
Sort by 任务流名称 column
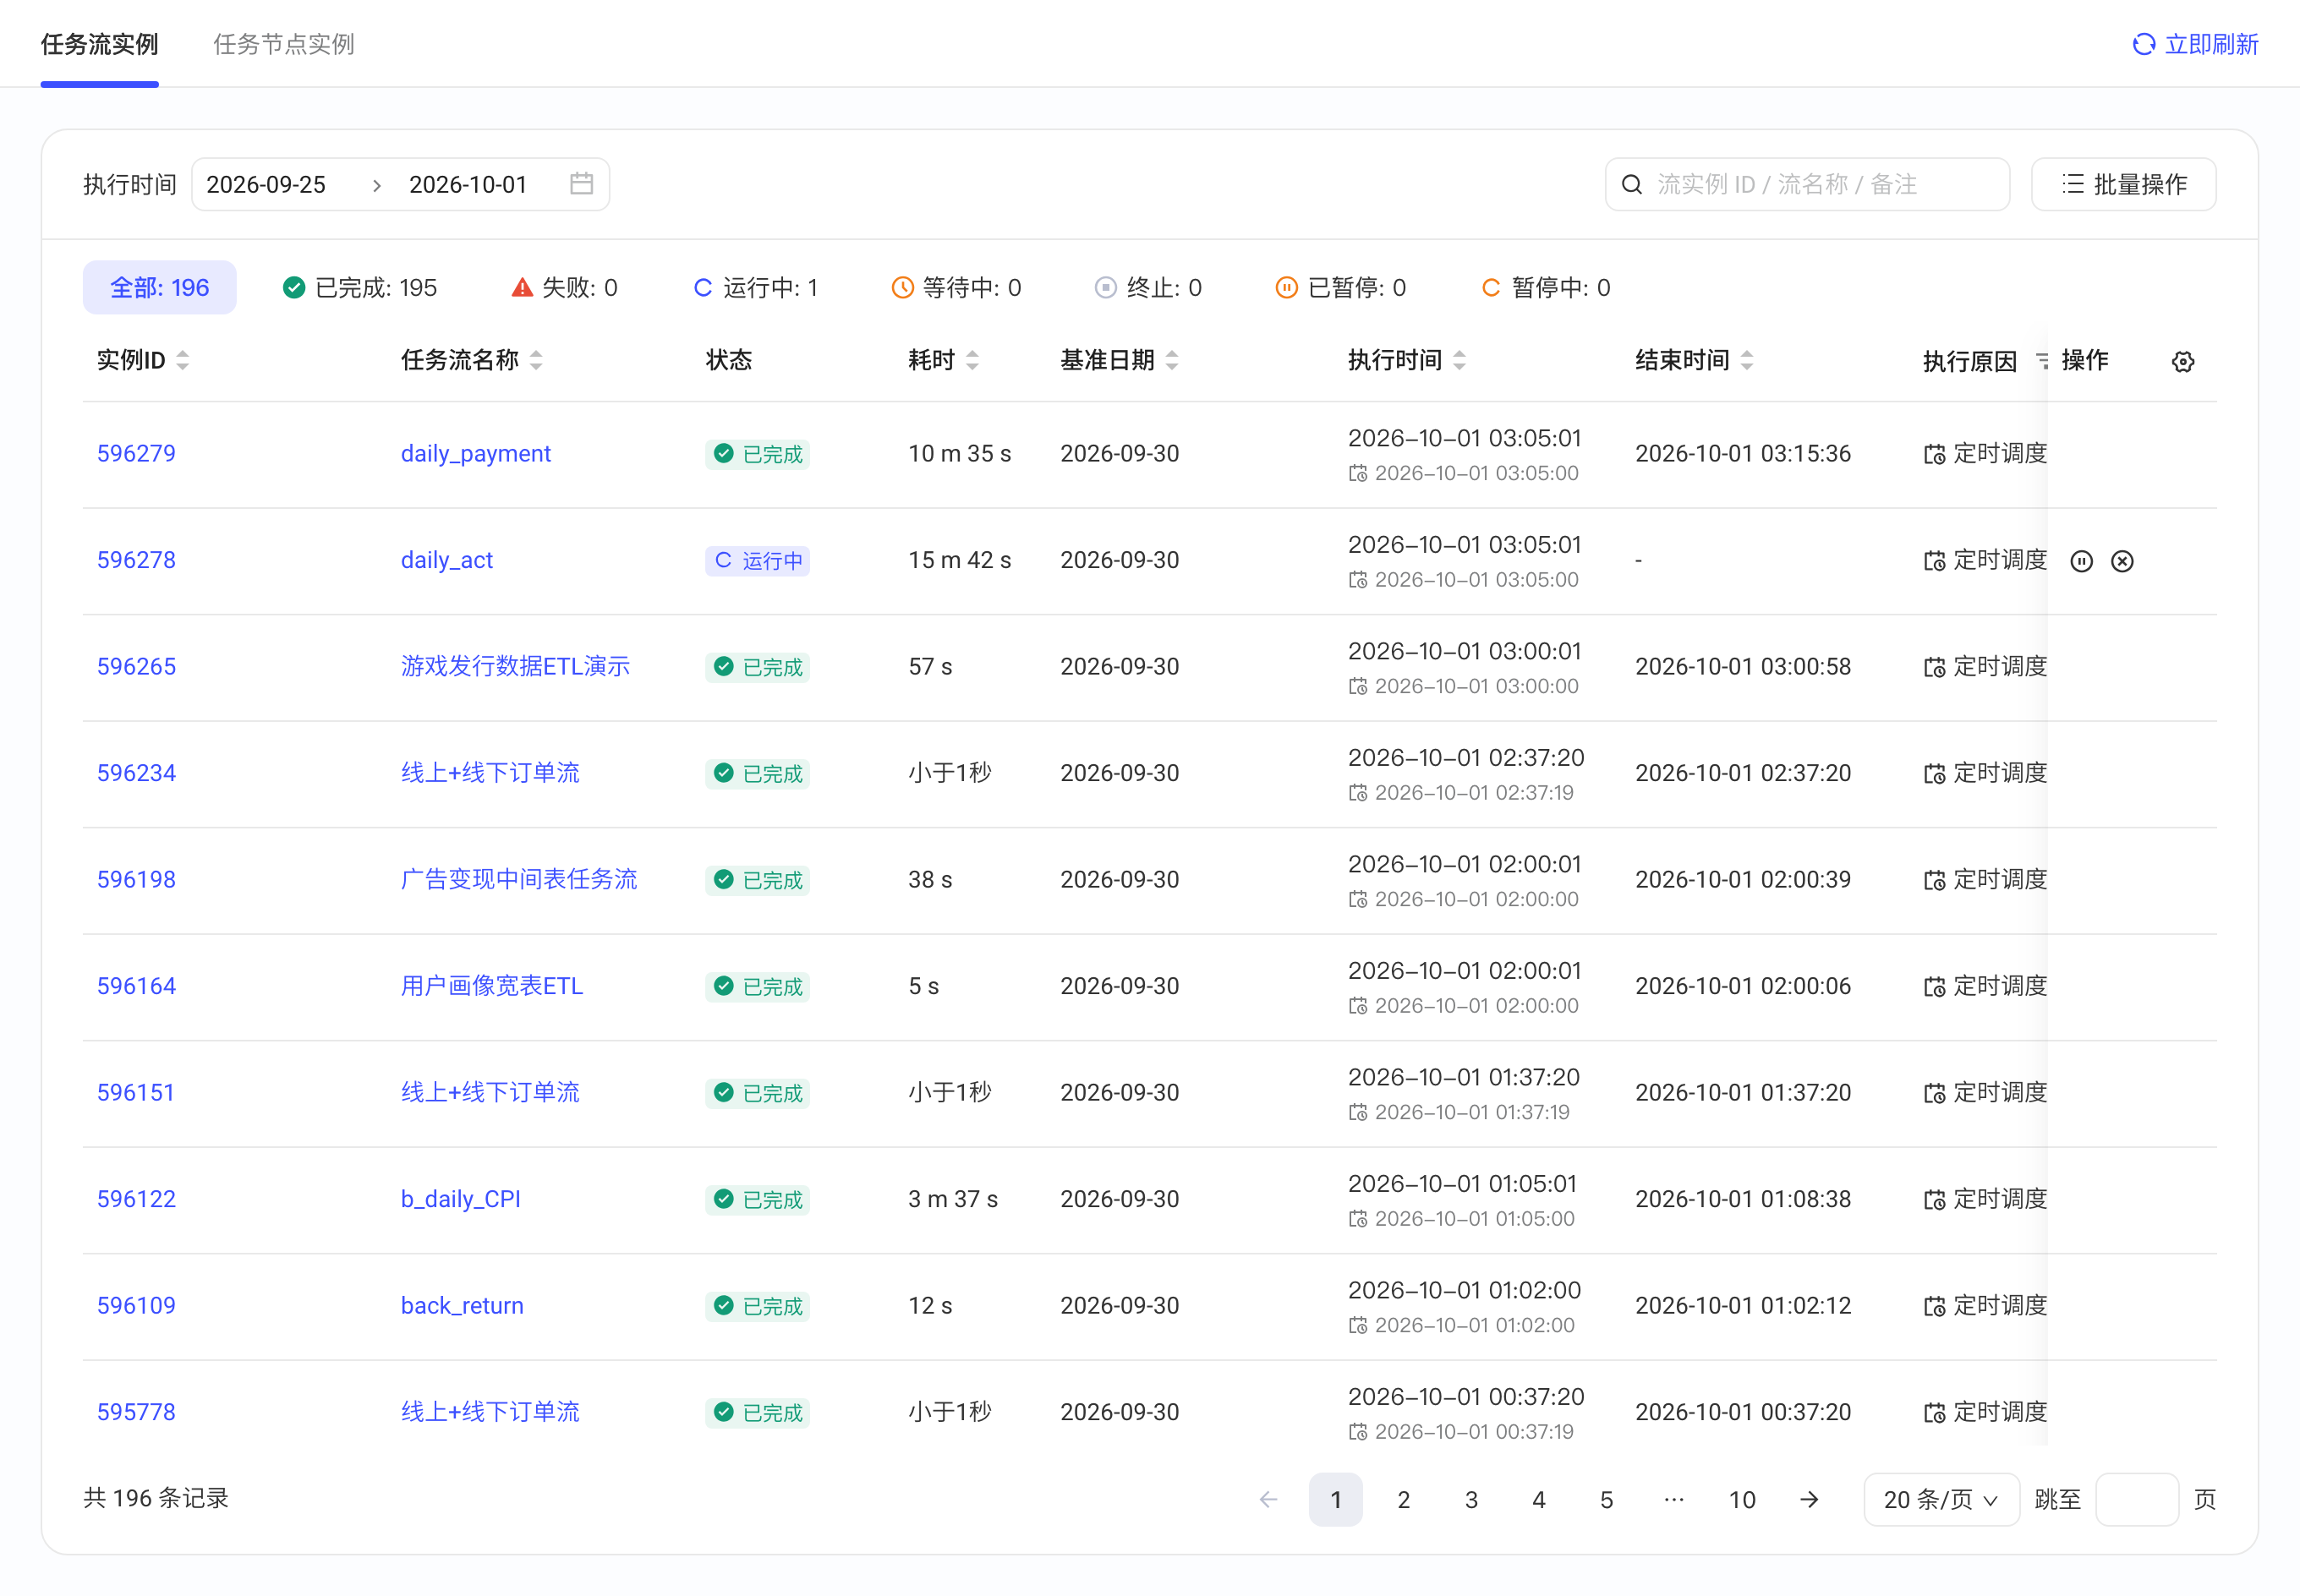(x=537, y=360)
